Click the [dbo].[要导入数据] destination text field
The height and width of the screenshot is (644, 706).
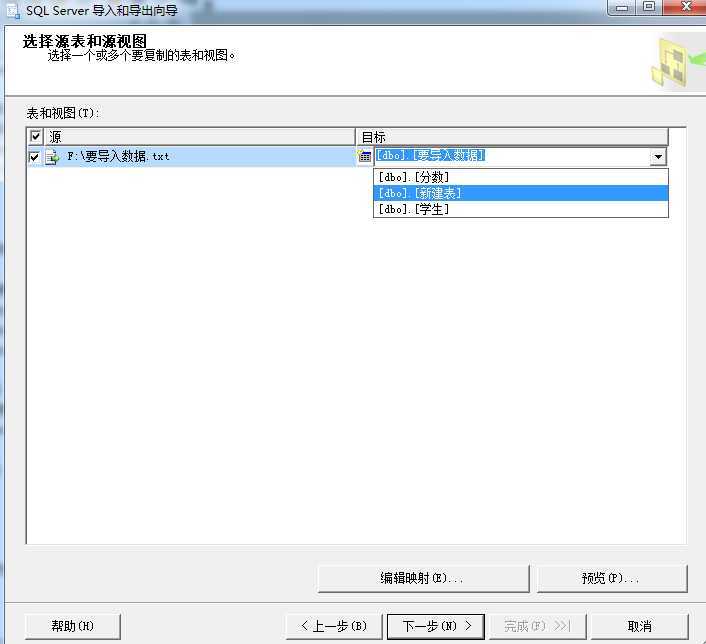[512, 156]
